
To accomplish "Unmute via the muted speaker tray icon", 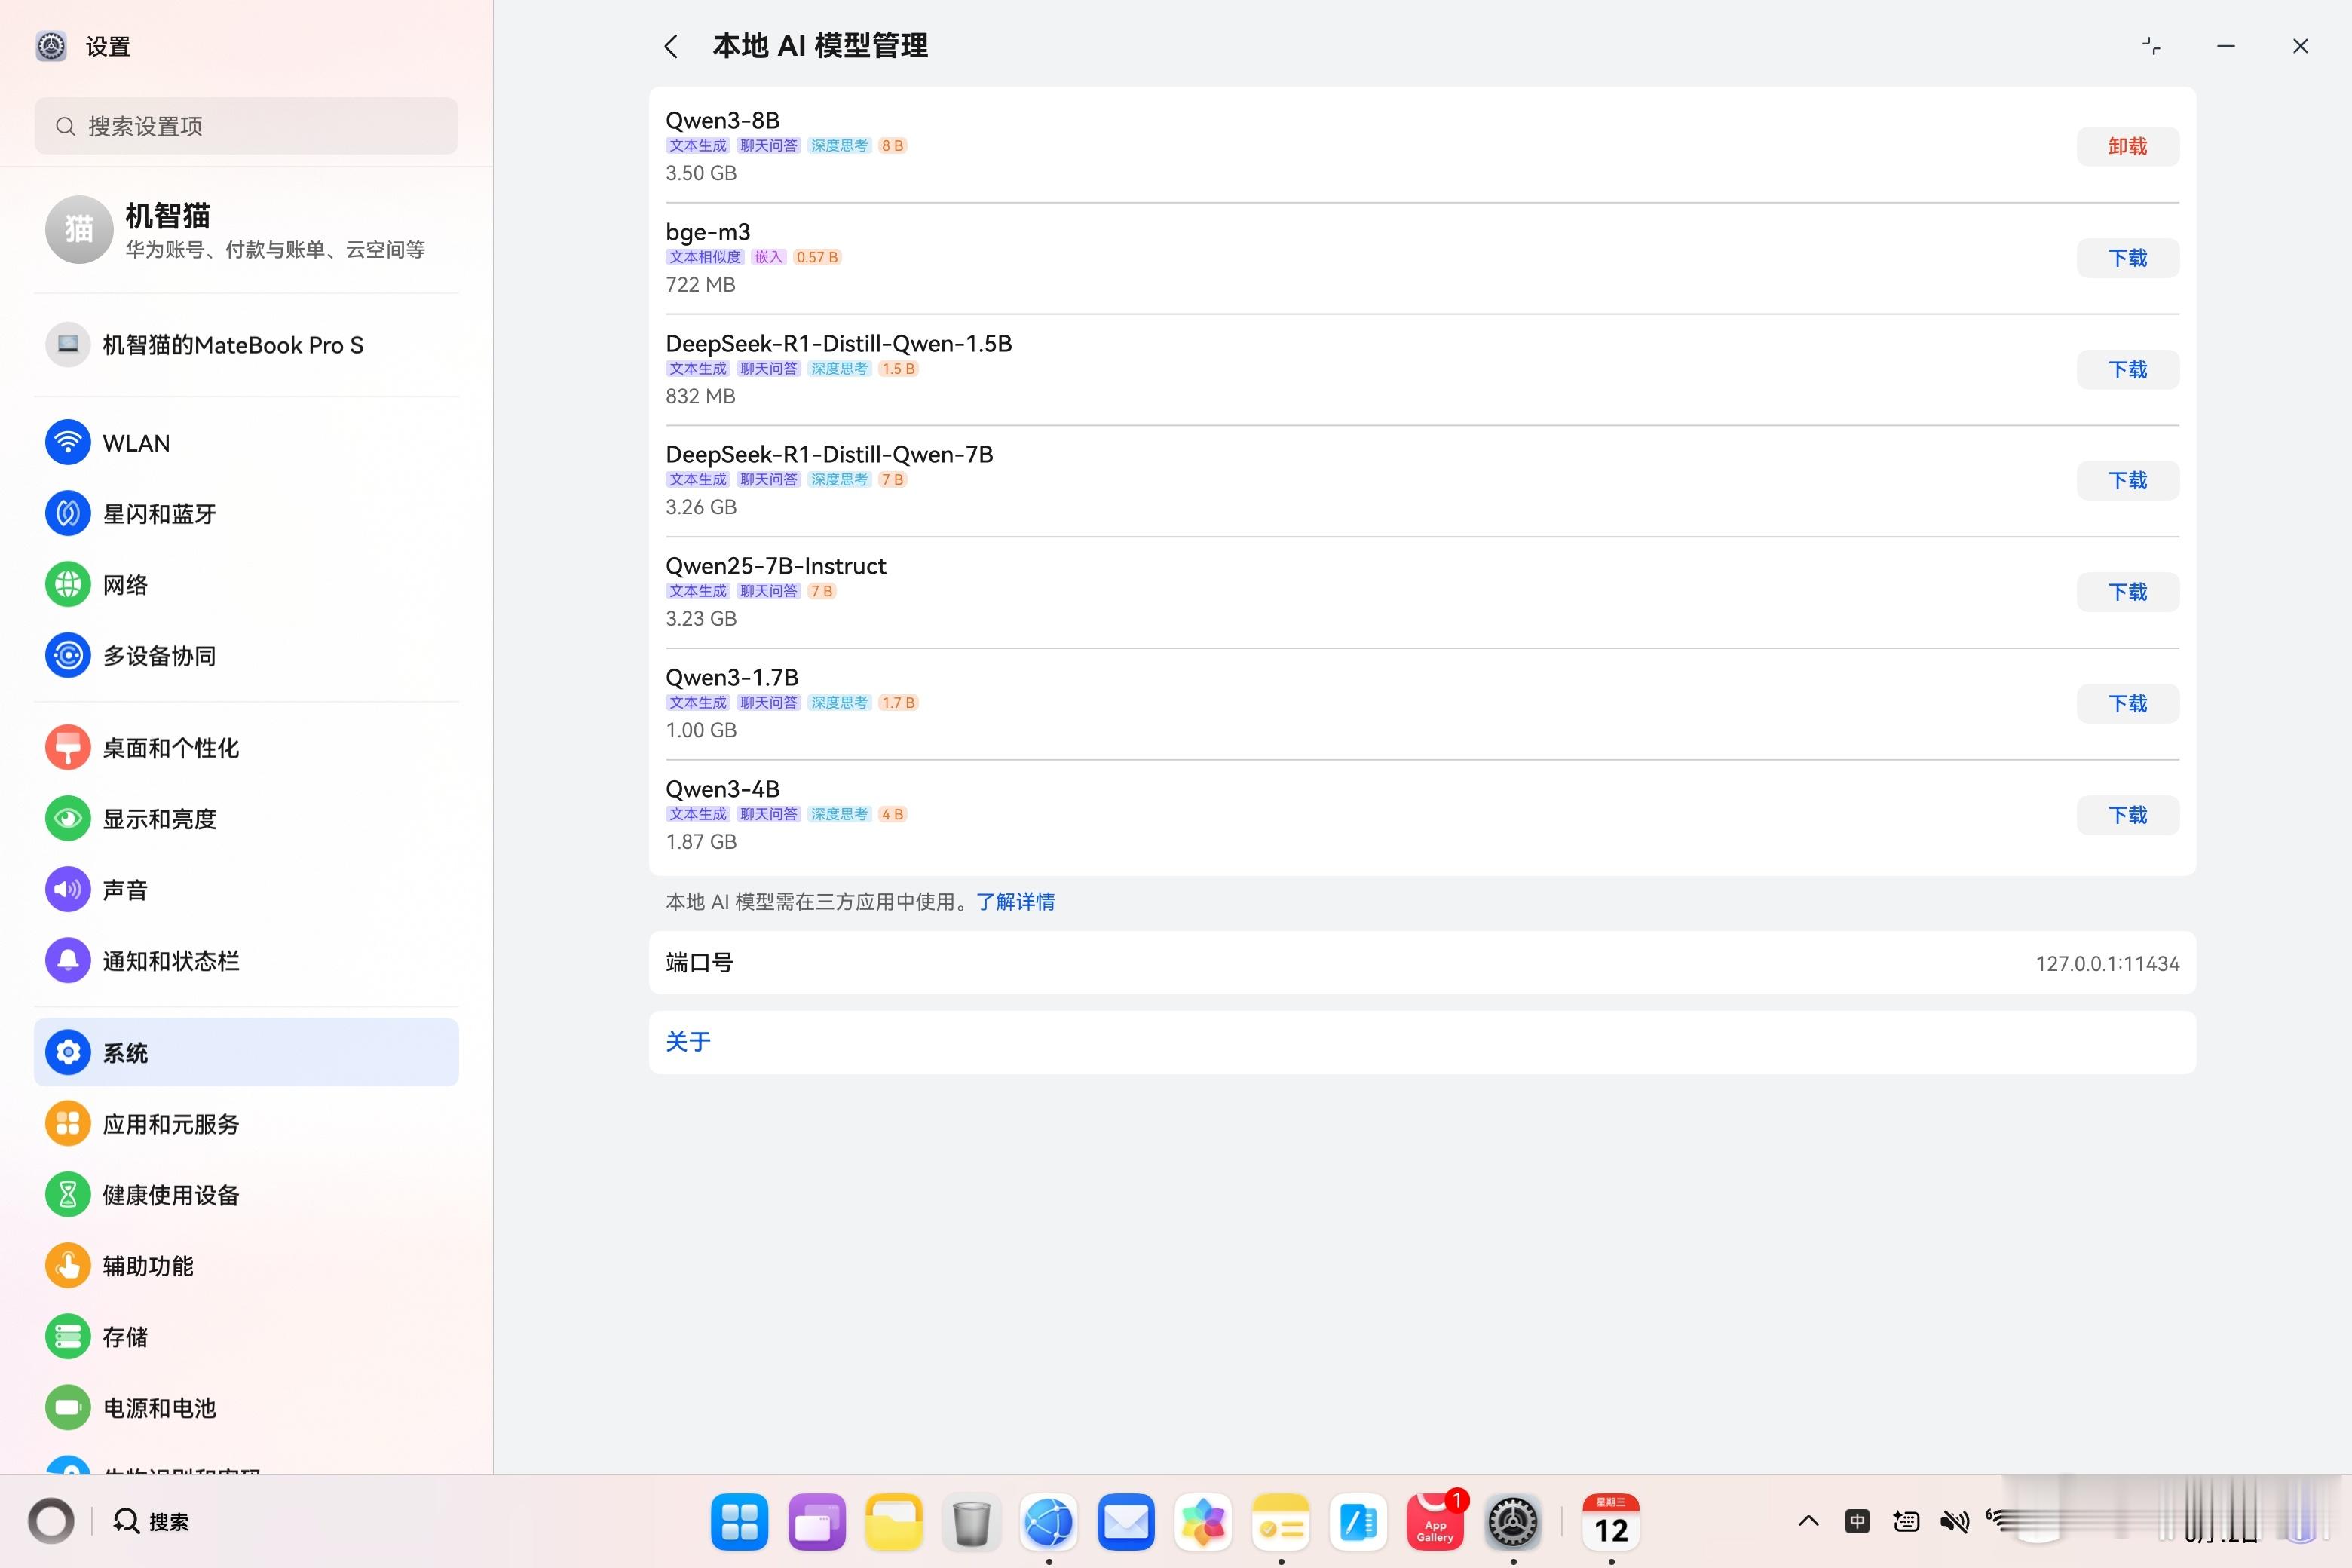I will (1954, 1521).
